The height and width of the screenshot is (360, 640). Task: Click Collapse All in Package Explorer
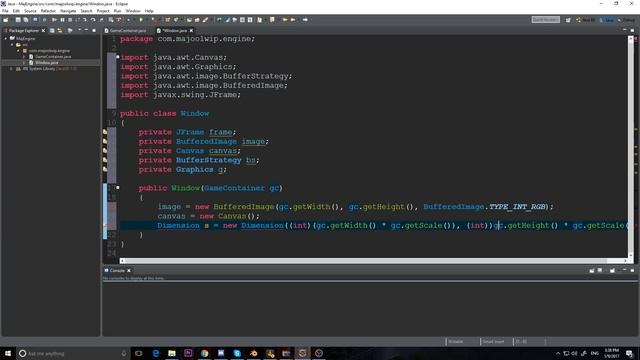[x=52, y=31]
